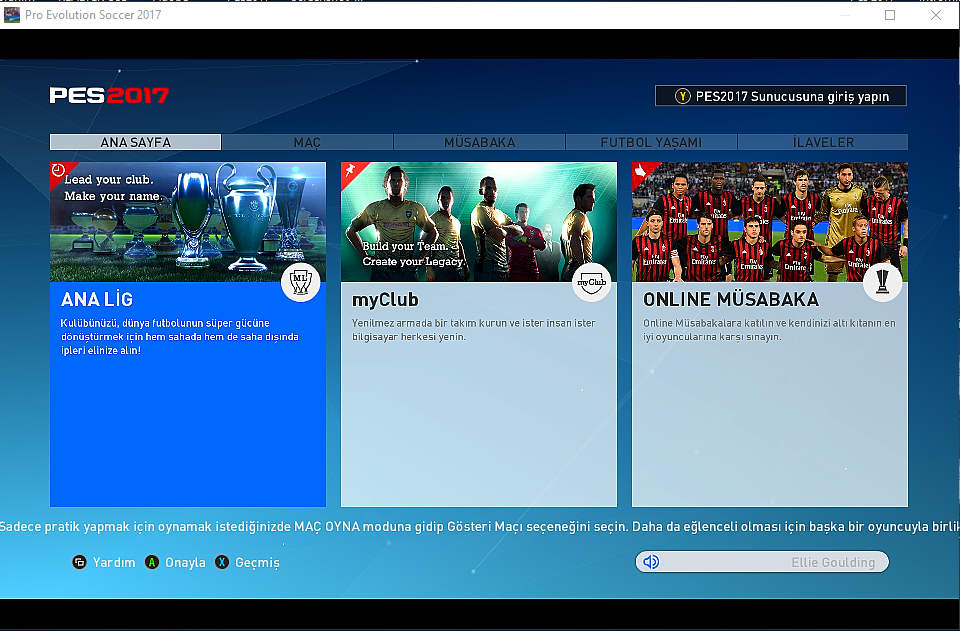
Task: Click the Yardım label
Action: [x=114, y=562]
